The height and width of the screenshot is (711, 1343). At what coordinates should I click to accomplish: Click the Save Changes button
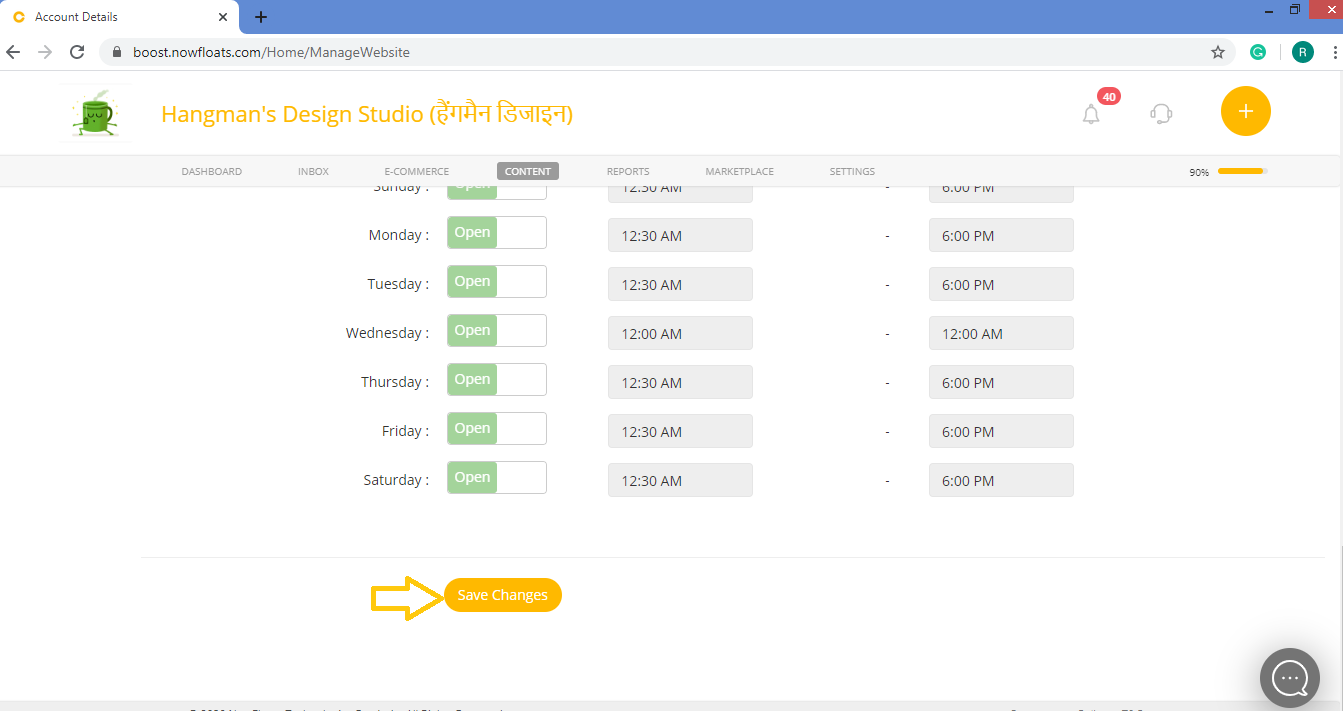503,595
